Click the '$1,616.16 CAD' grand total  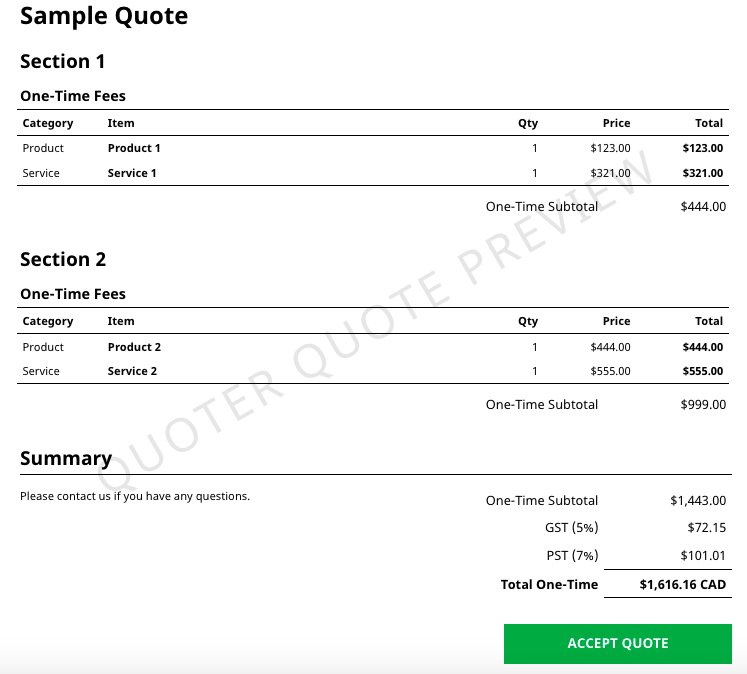click(x=683, y=584)
